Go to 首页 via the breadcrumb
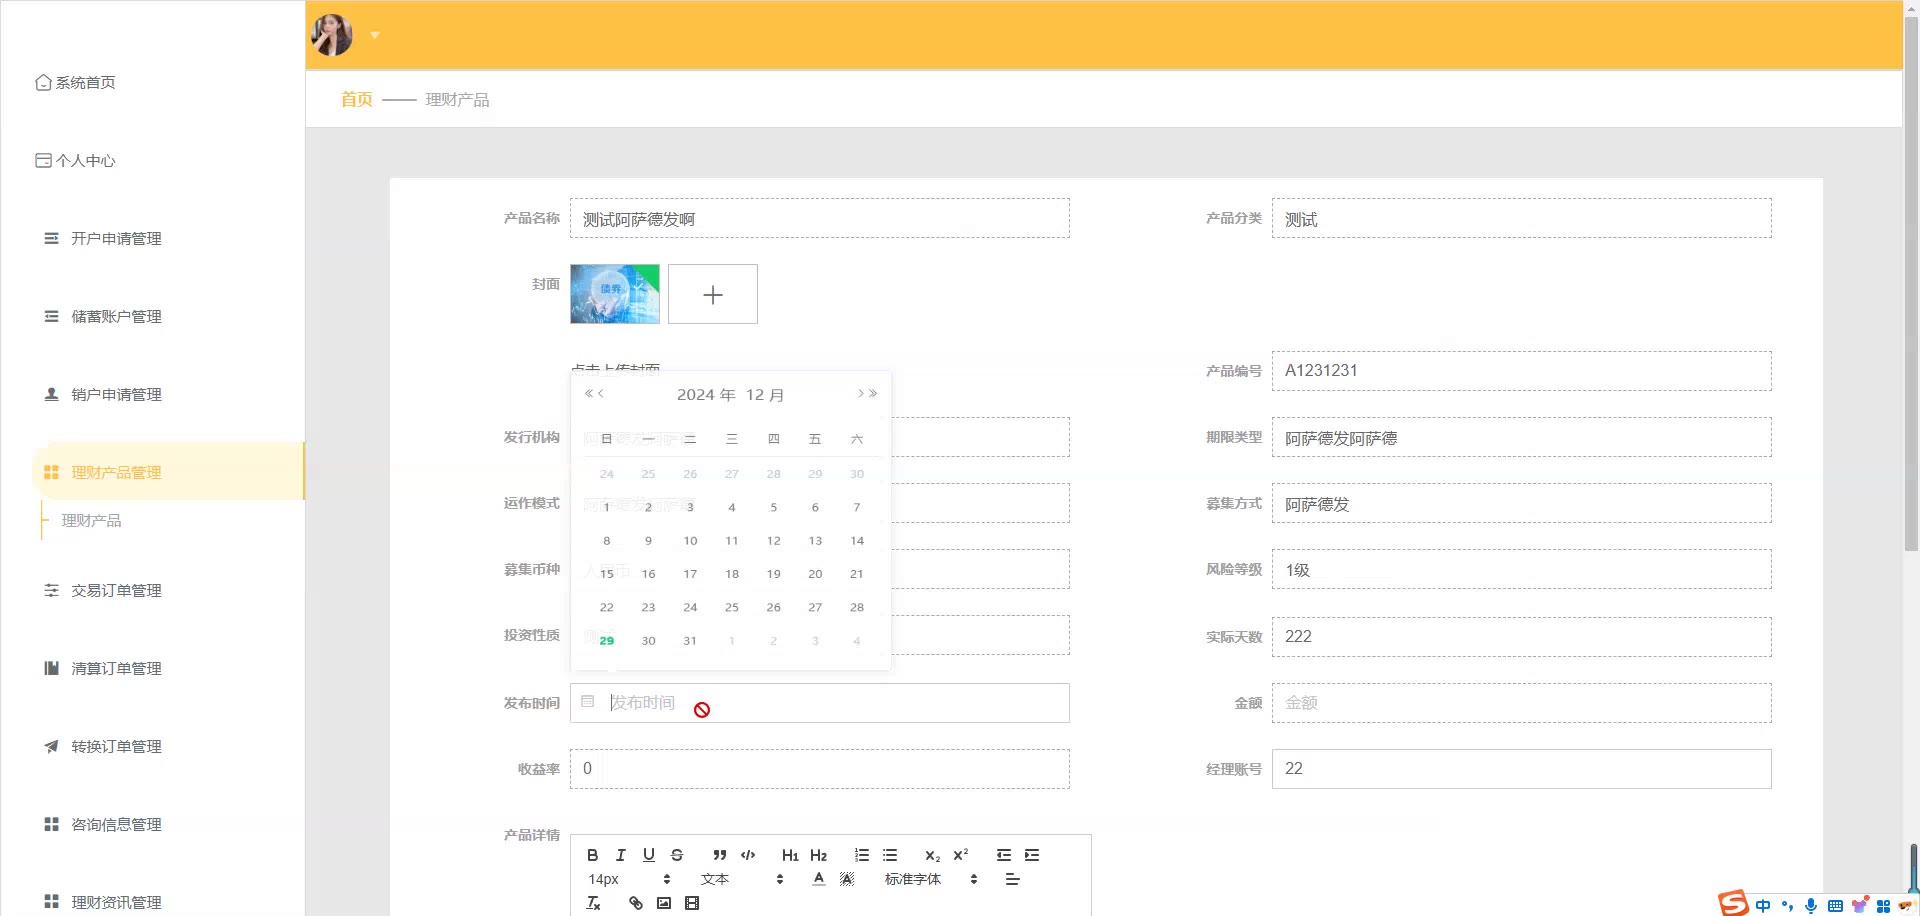The width and height of the screenshot is (1920, 916). pos(356,99)
